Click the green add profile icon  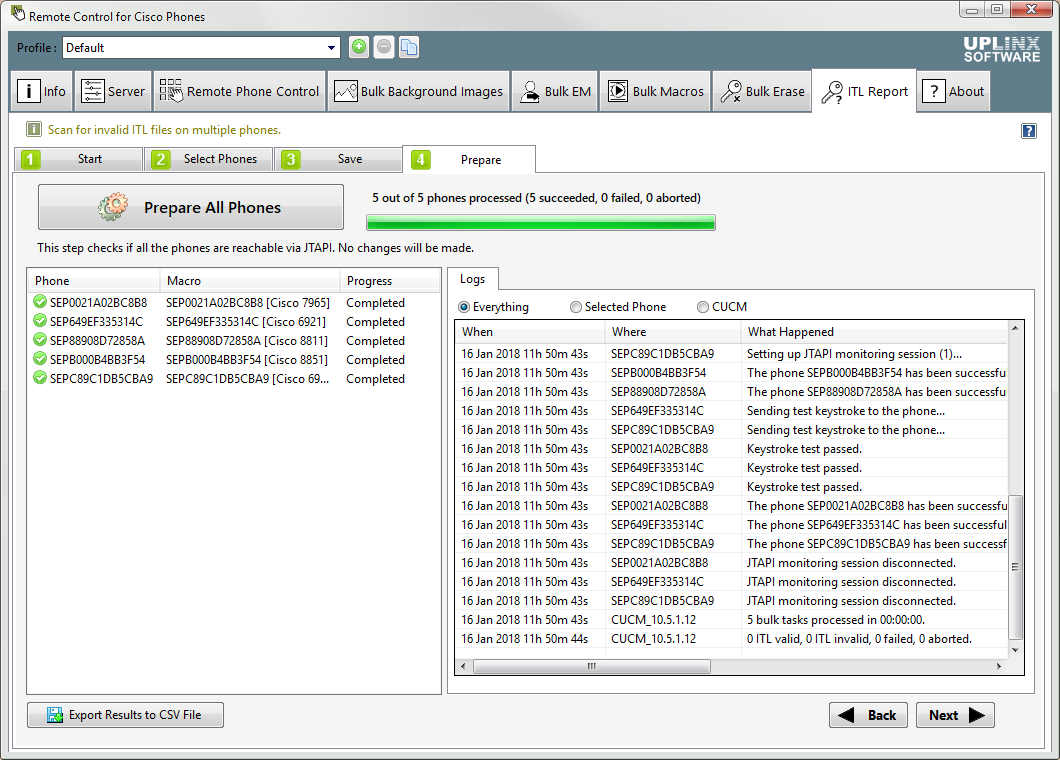[359, 47]
